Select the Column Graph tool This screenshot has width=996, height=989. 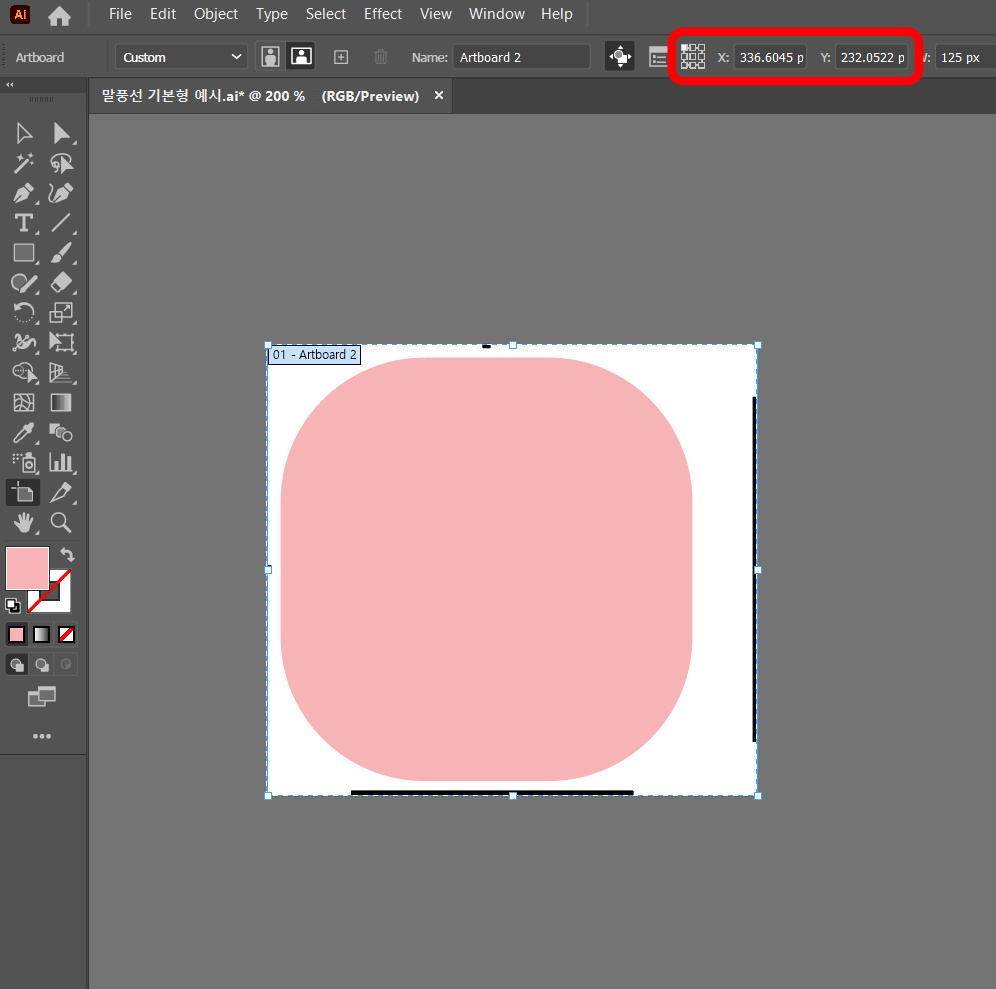coord(61,462)
